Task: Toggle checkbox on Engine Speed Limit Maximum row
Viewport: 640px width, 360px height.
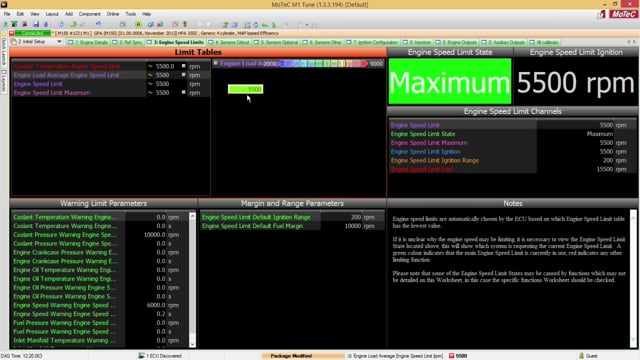Action: [184, 92]
